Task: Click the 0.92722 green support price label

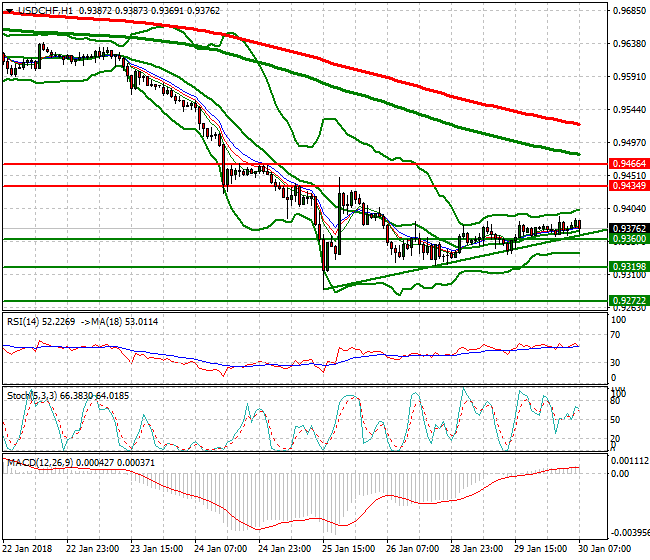Action: click(x=629, y=301)
